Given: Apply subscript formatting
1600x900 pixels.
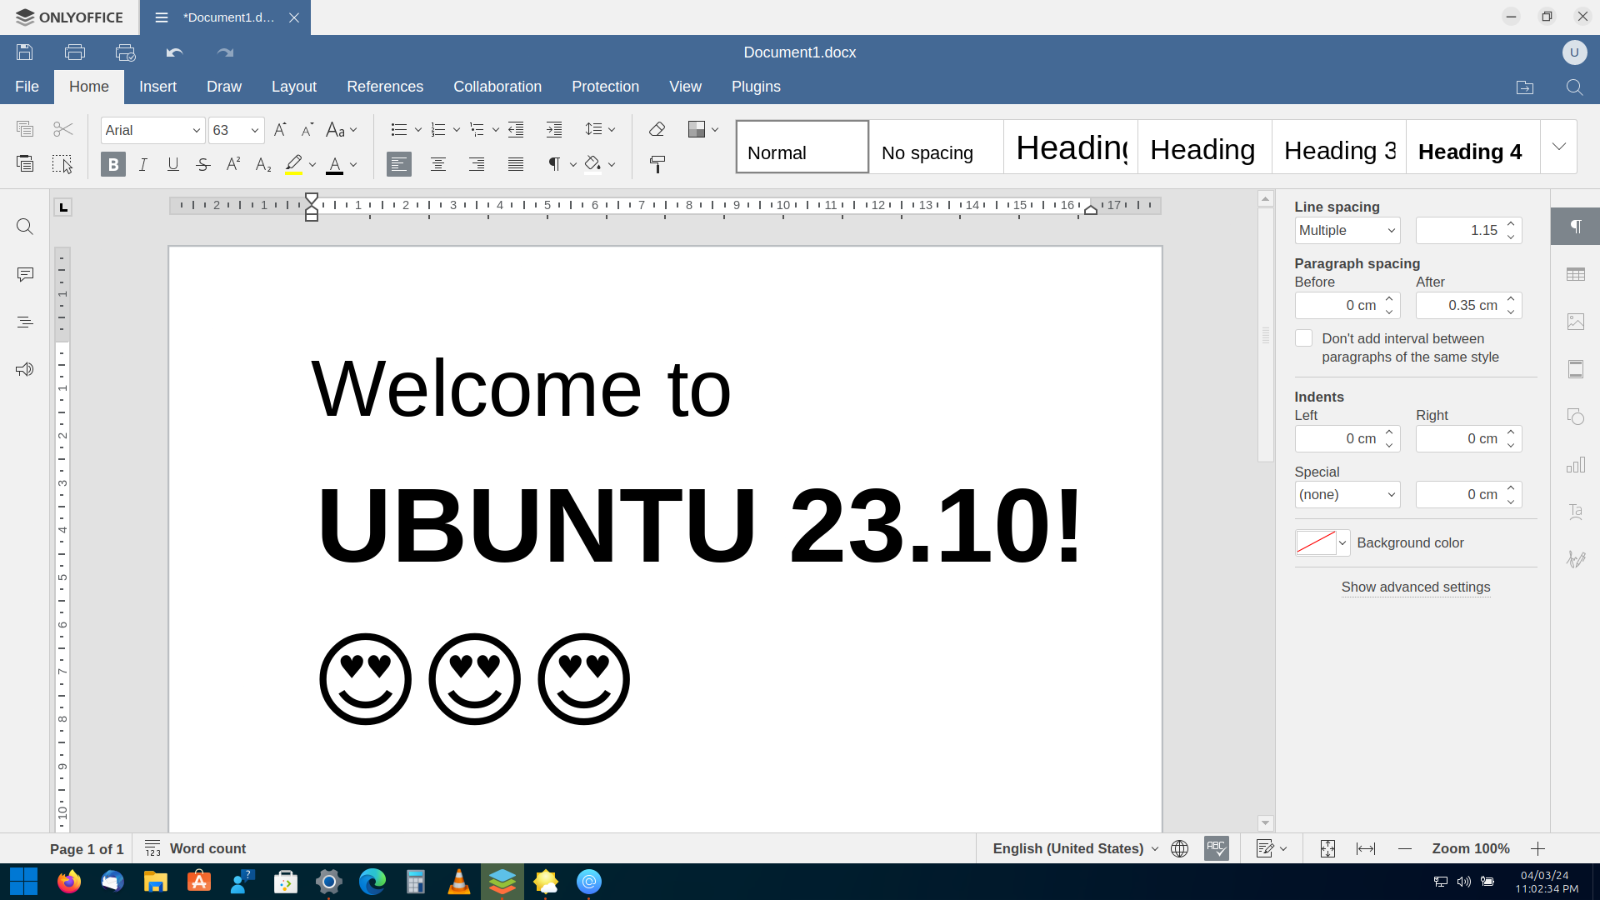Looking at the screenshot, I should [x=263, y=164].
